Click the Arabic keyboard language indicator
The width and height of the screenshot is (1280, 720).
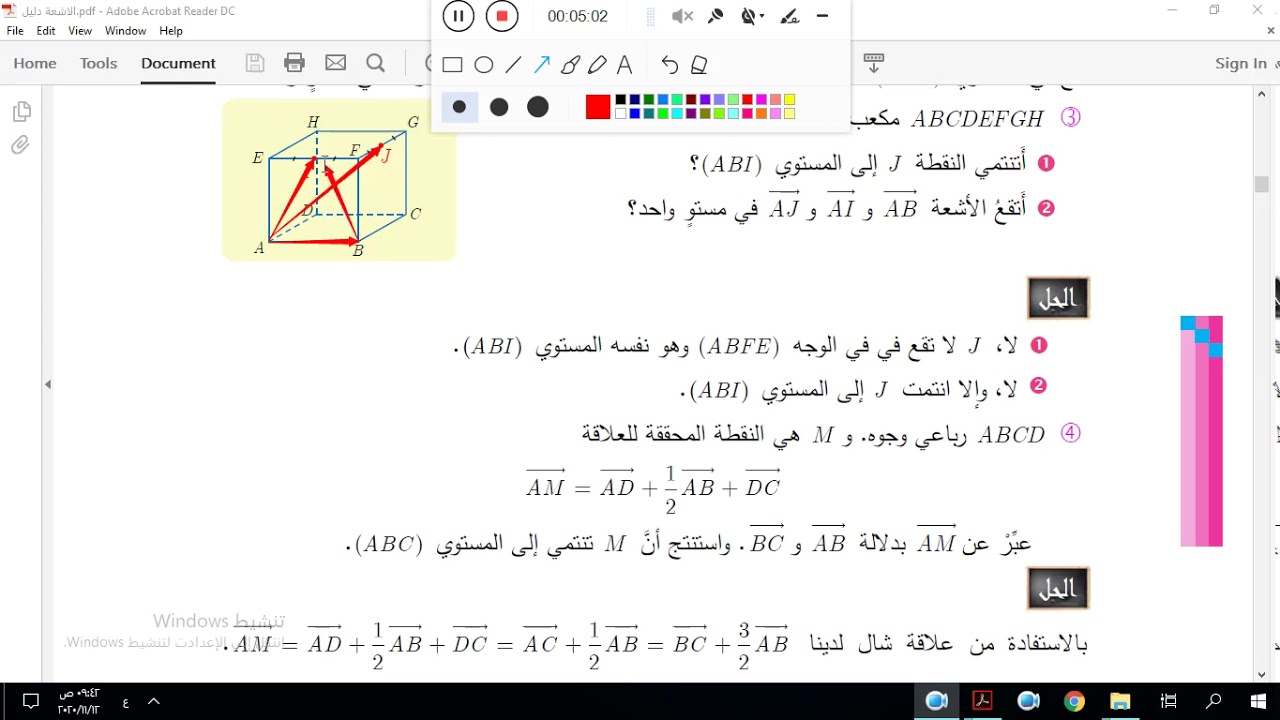point(125,702)
